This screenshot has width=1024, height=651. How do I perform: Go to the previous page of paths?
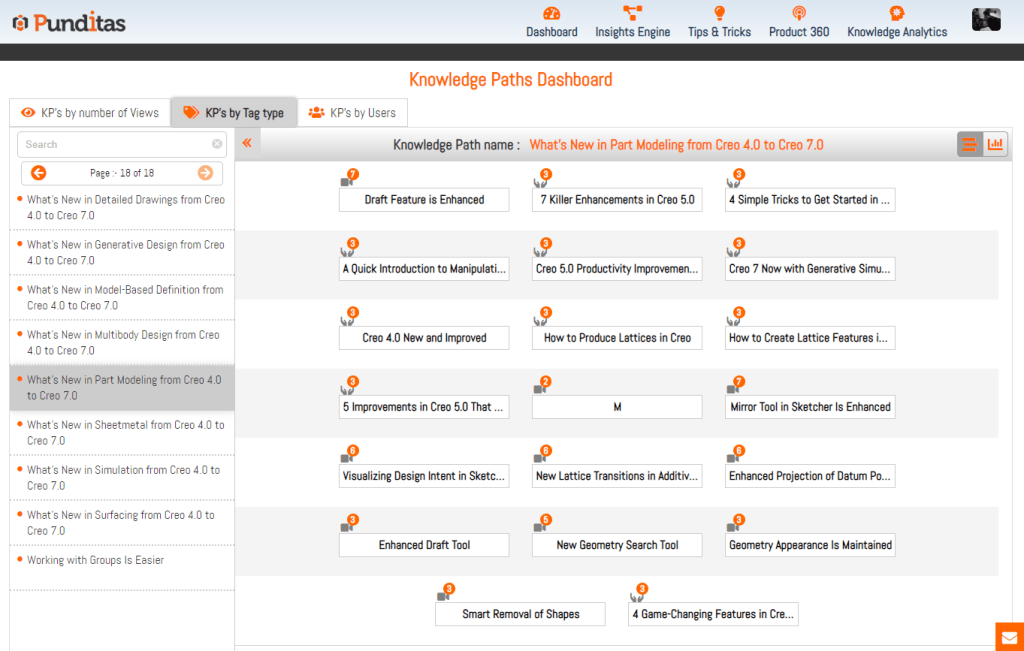tap(39, 173)
